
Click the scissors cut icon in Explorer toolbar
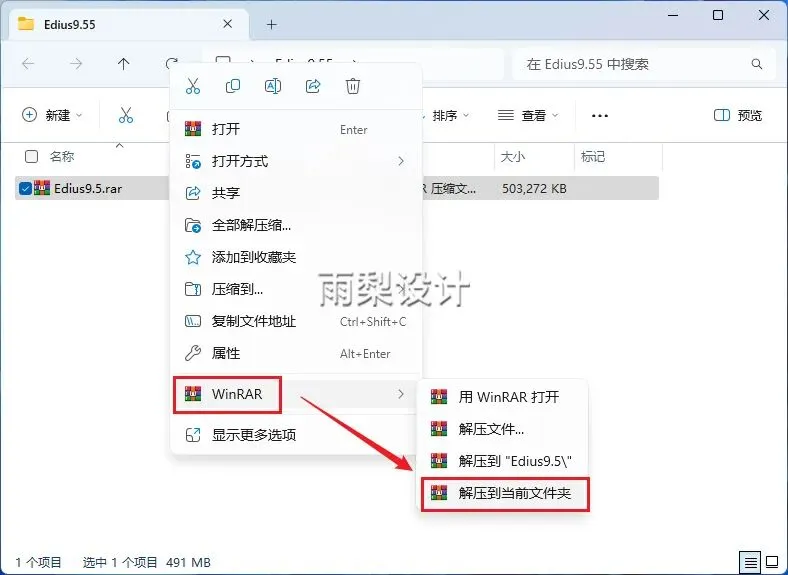tap(126, 115)
